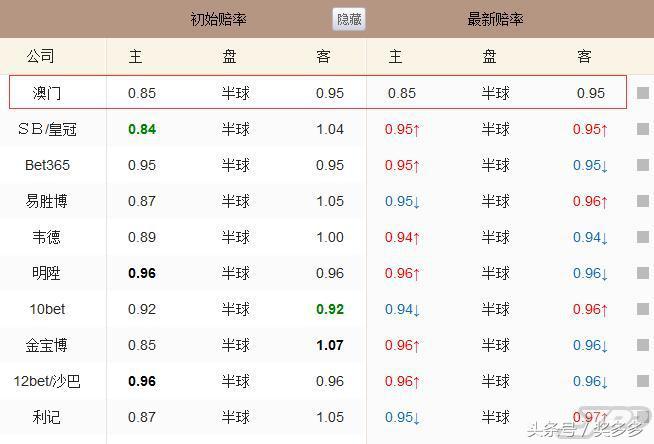654x444 pixels.
Task: Click company name 澳门
Action: point(47,93)
